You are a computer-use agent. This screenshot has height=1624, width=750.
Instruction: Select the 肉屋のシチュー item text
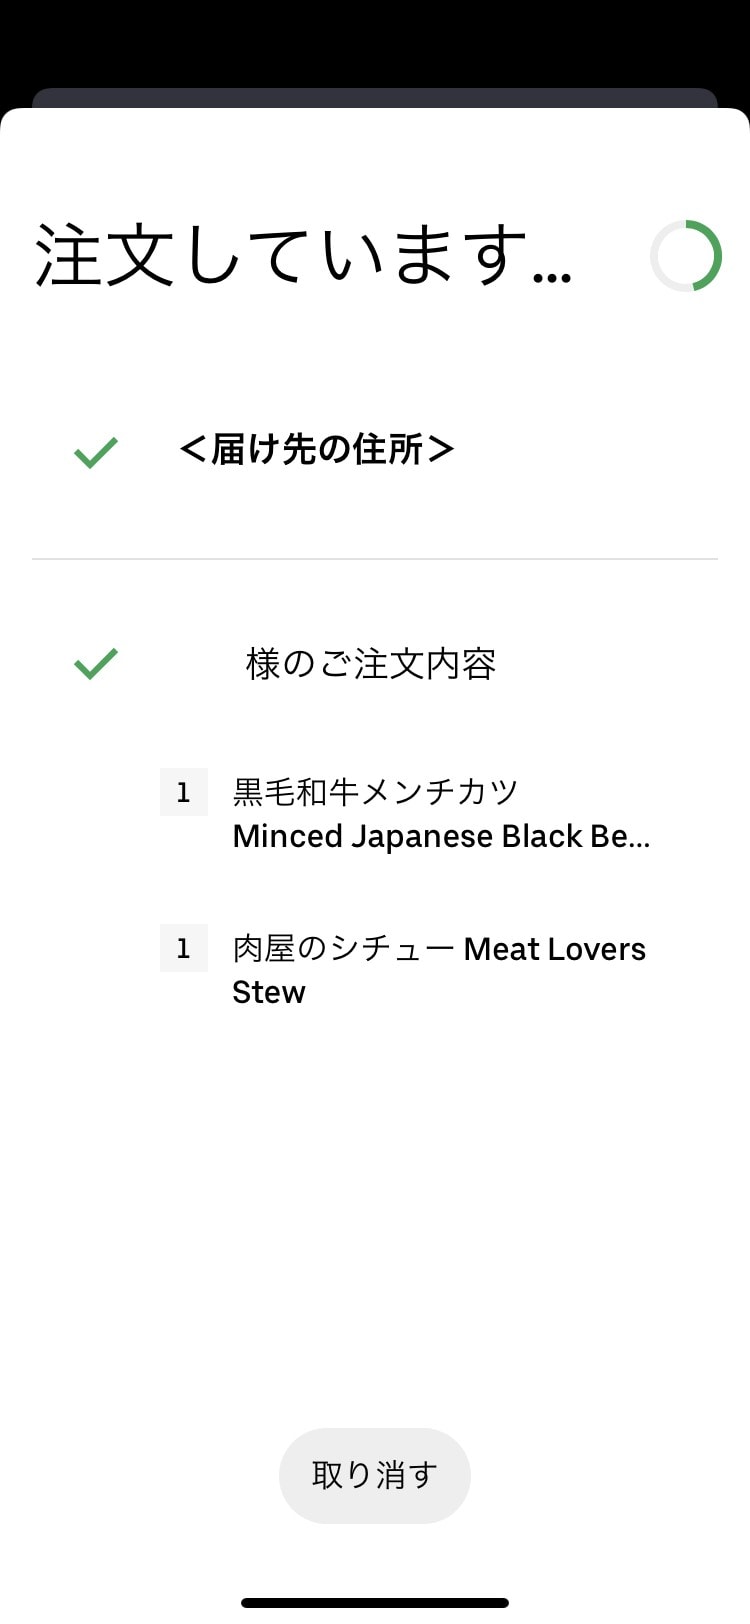(x=344, y=948)
